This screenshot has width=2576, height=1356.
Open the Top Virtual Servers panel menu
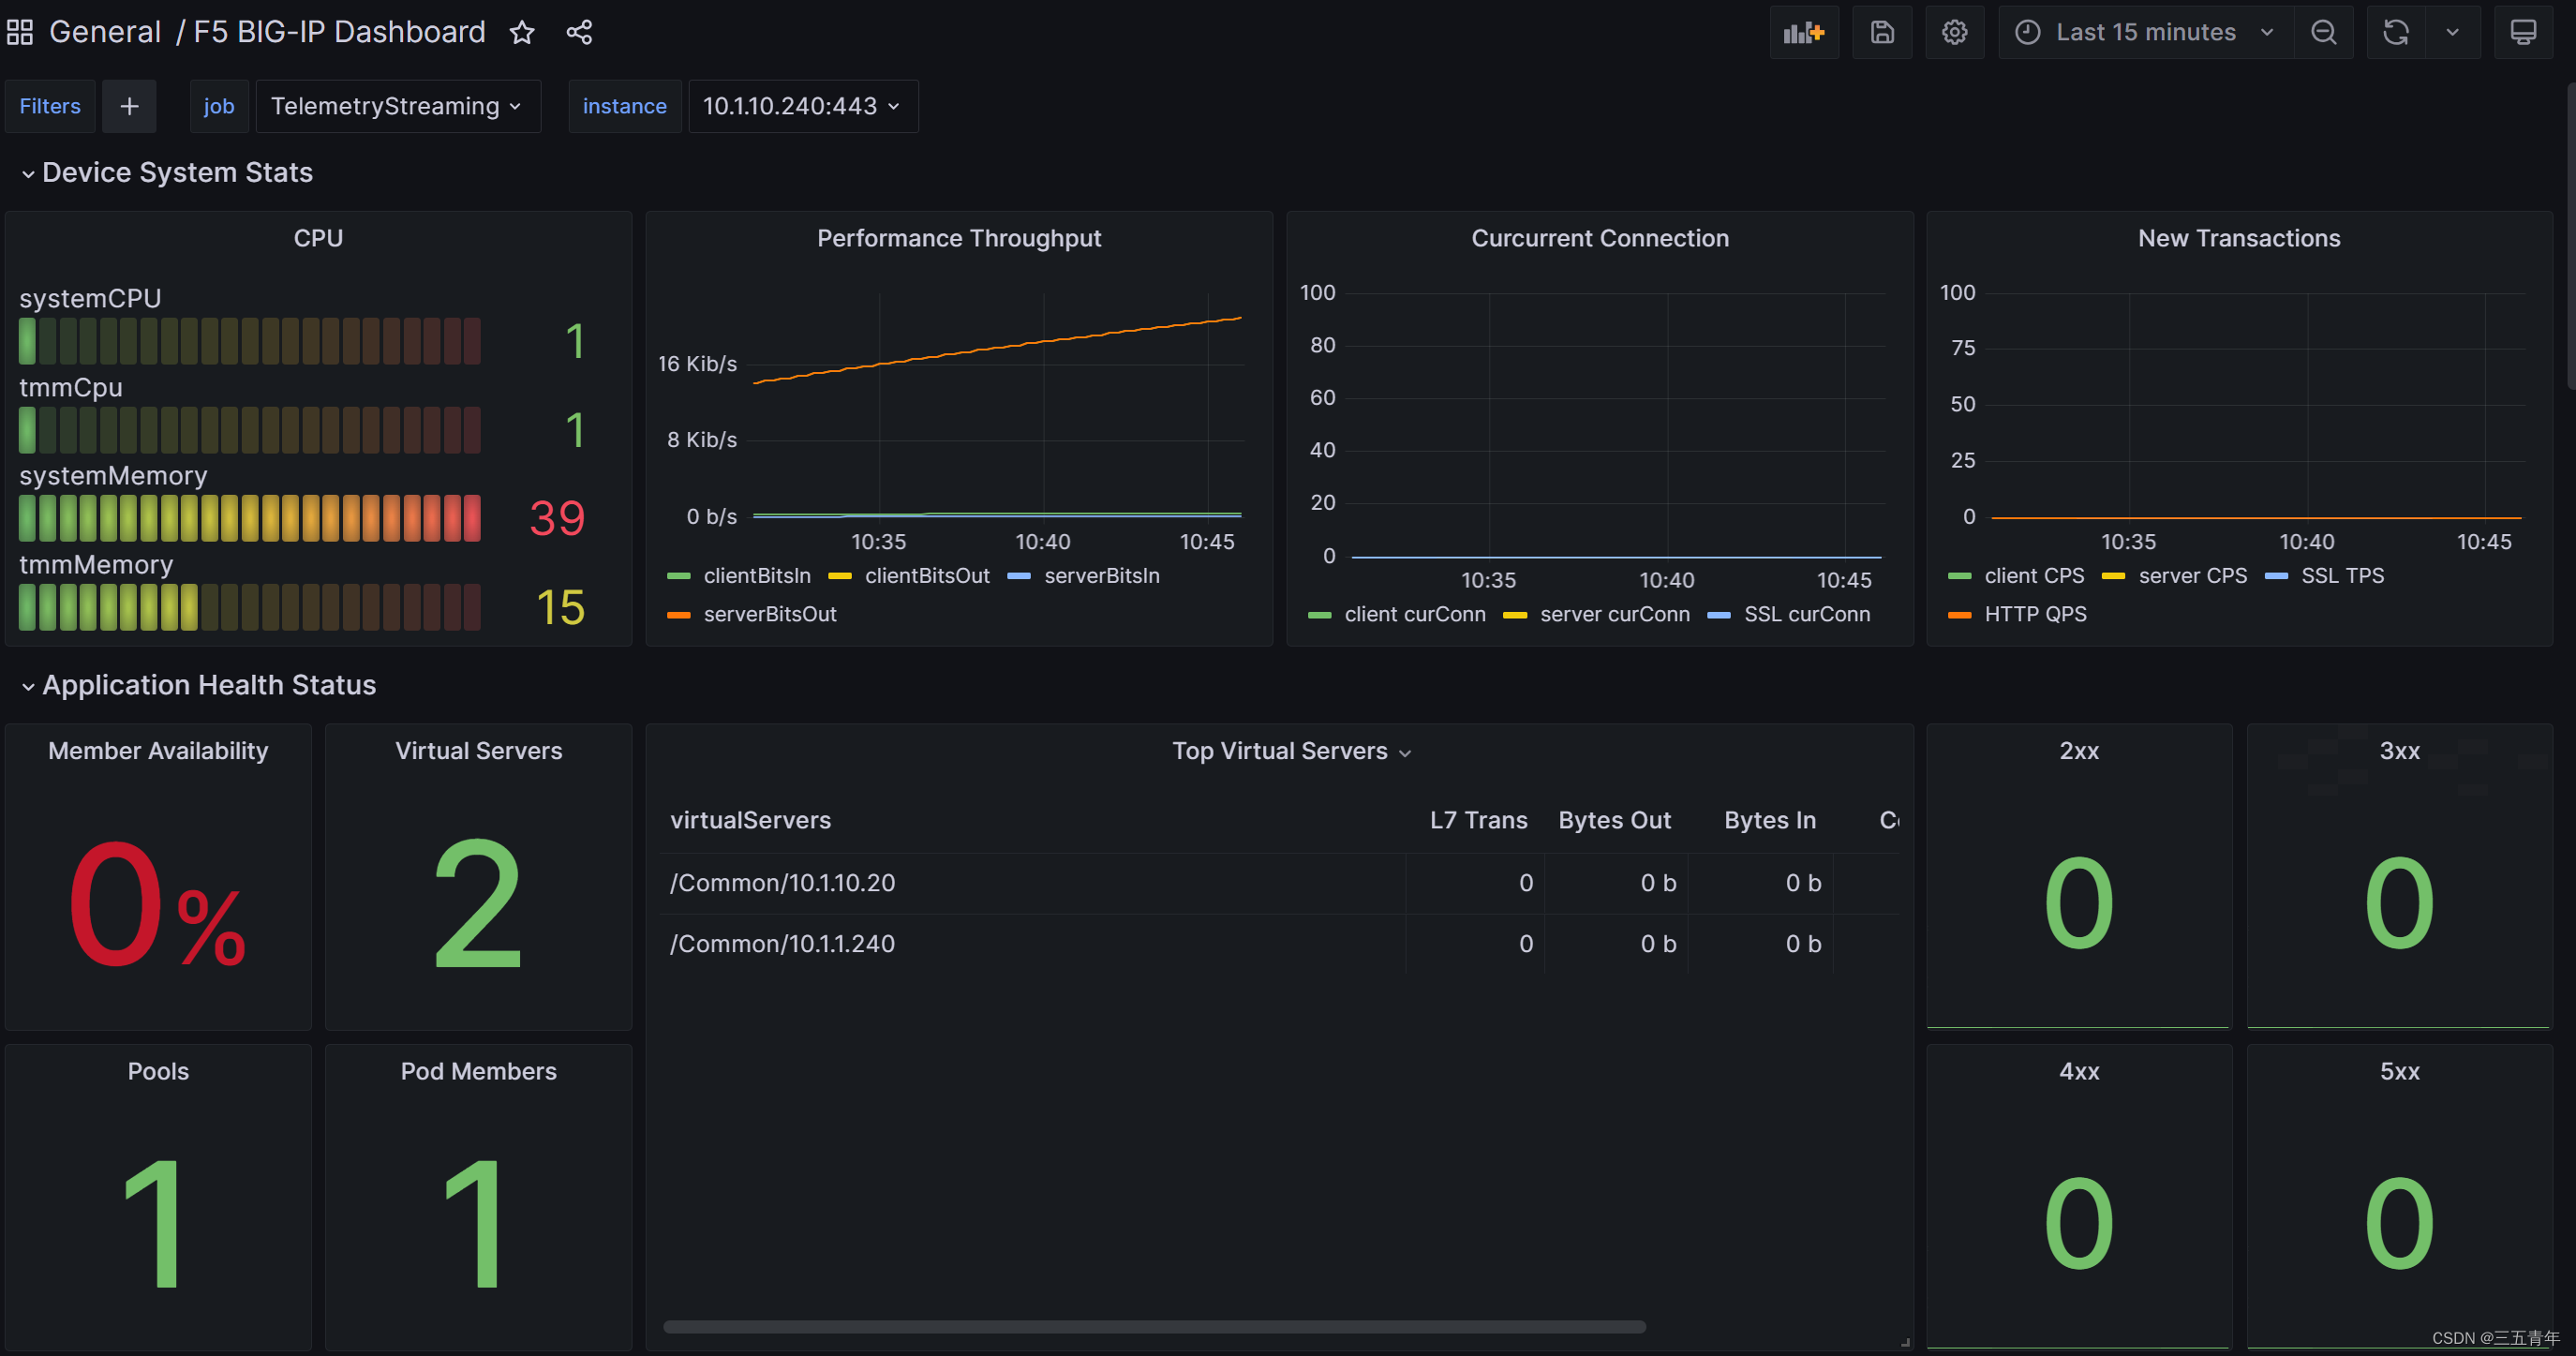pyautogui.click(x=1405, y=753)
